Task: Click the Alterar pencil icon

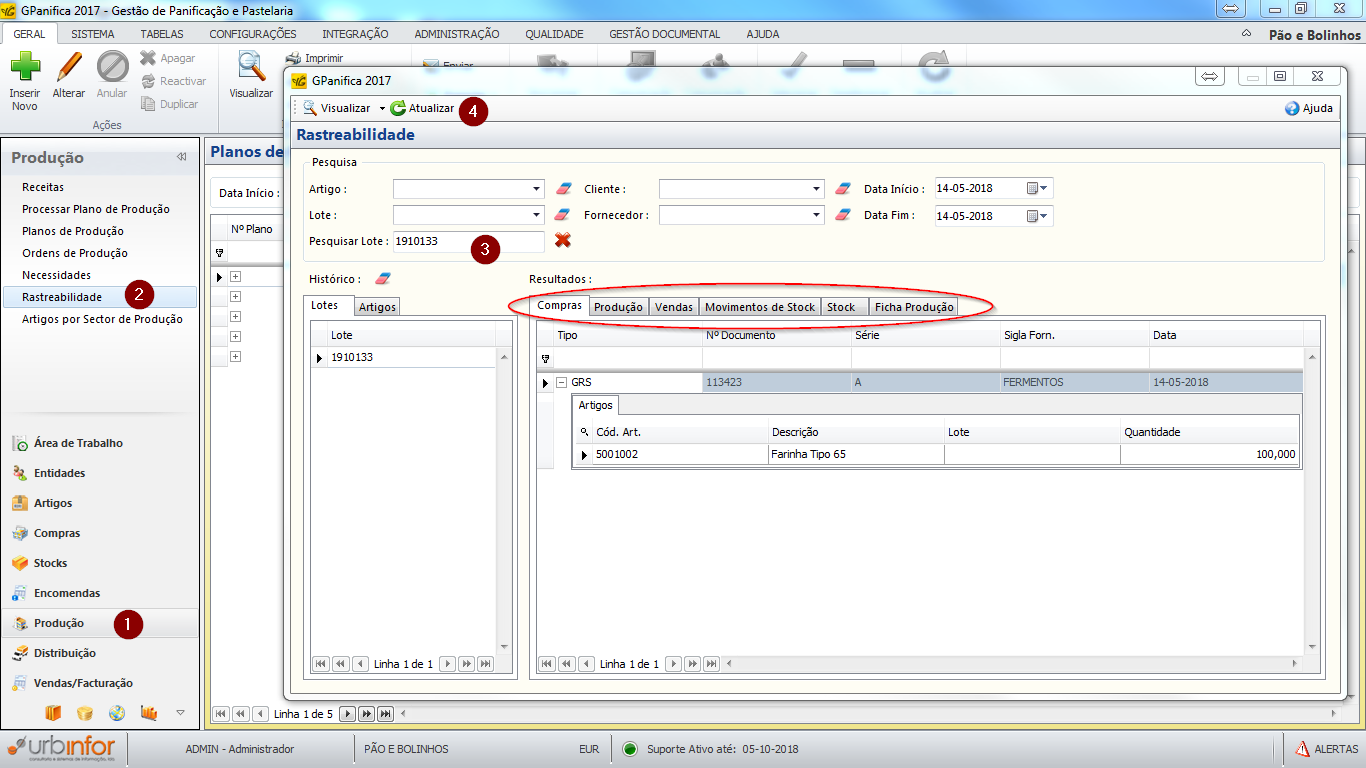Action: [x=69, y=68]
